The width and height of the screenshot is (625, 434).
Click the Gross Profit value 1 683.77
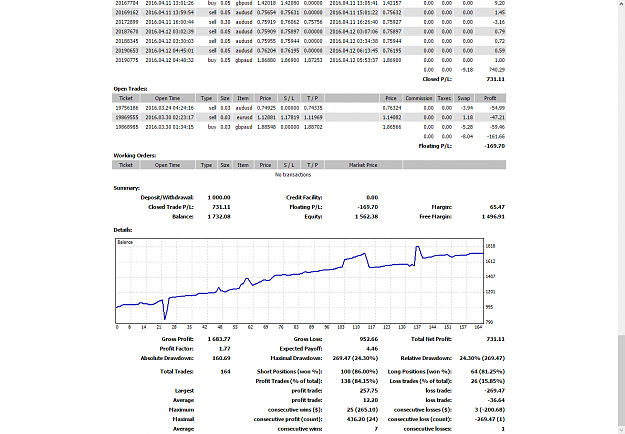click(219, 339)
